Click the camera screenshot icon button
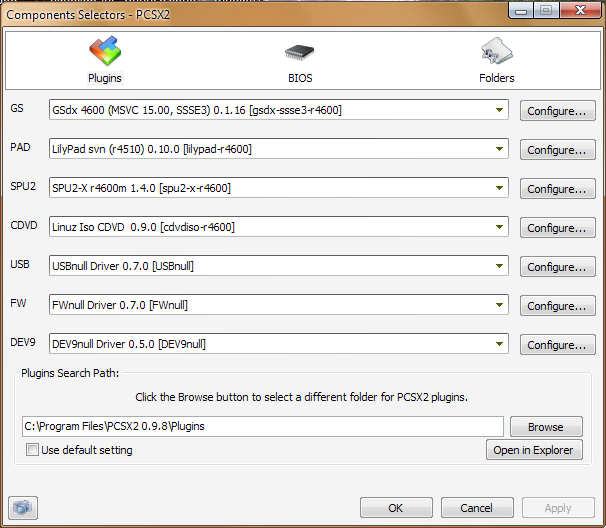This screenshot has height=528, width=606. 23,508
